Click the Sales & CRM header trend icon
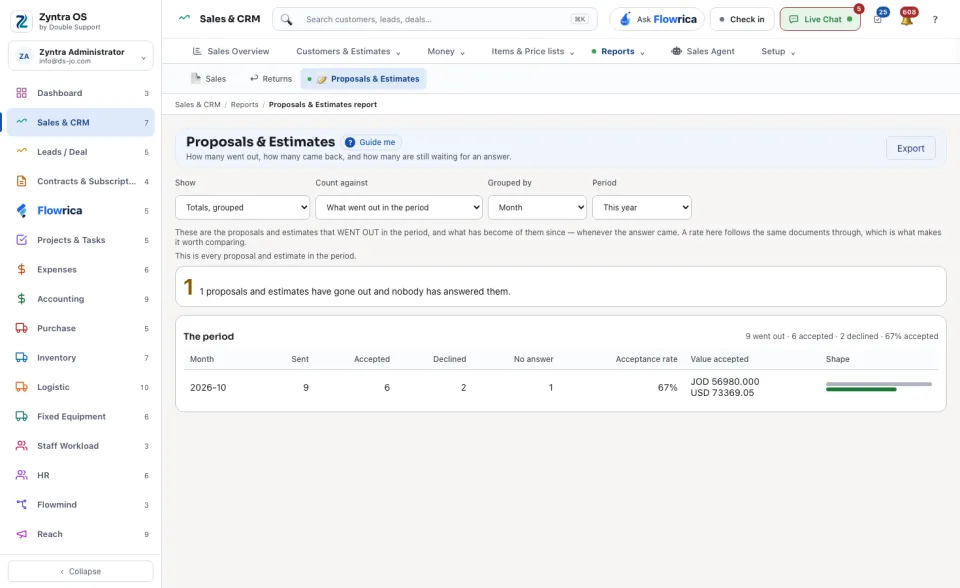Viewport: 960px width, 588px height. pos(184,18)
